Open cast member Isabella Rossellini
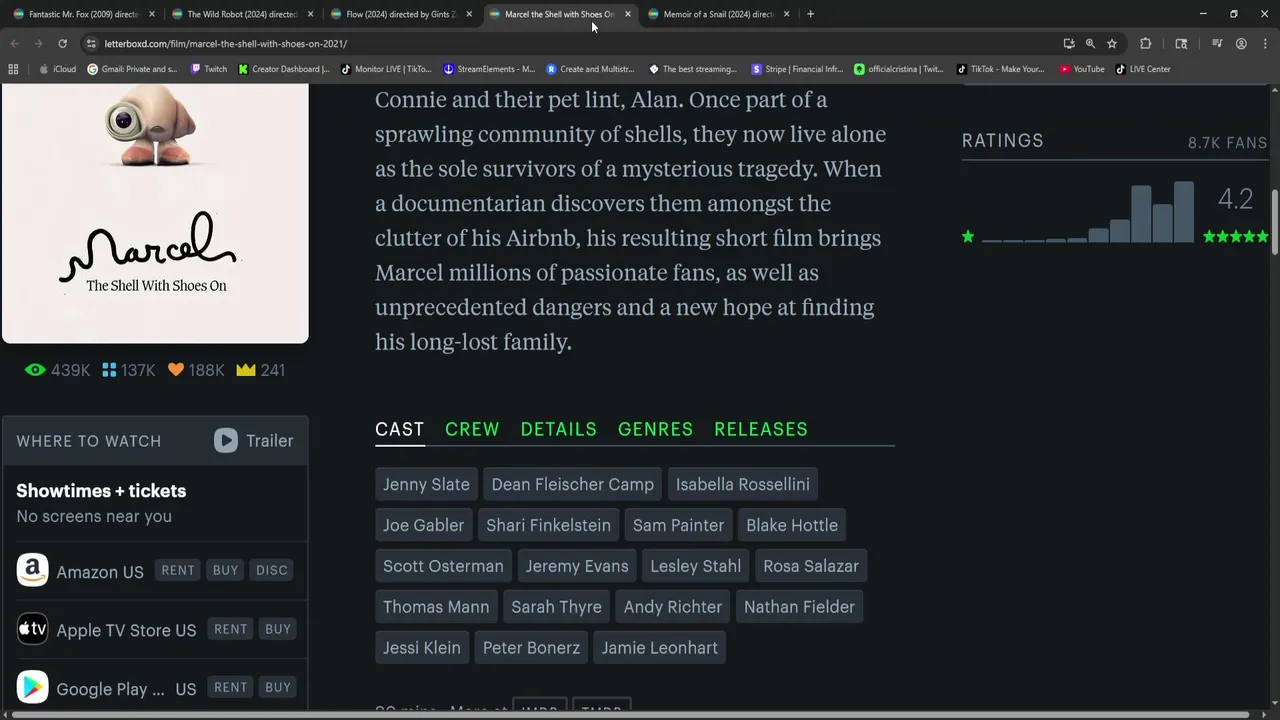This screenshot has height=720, width=1280. 743,484
